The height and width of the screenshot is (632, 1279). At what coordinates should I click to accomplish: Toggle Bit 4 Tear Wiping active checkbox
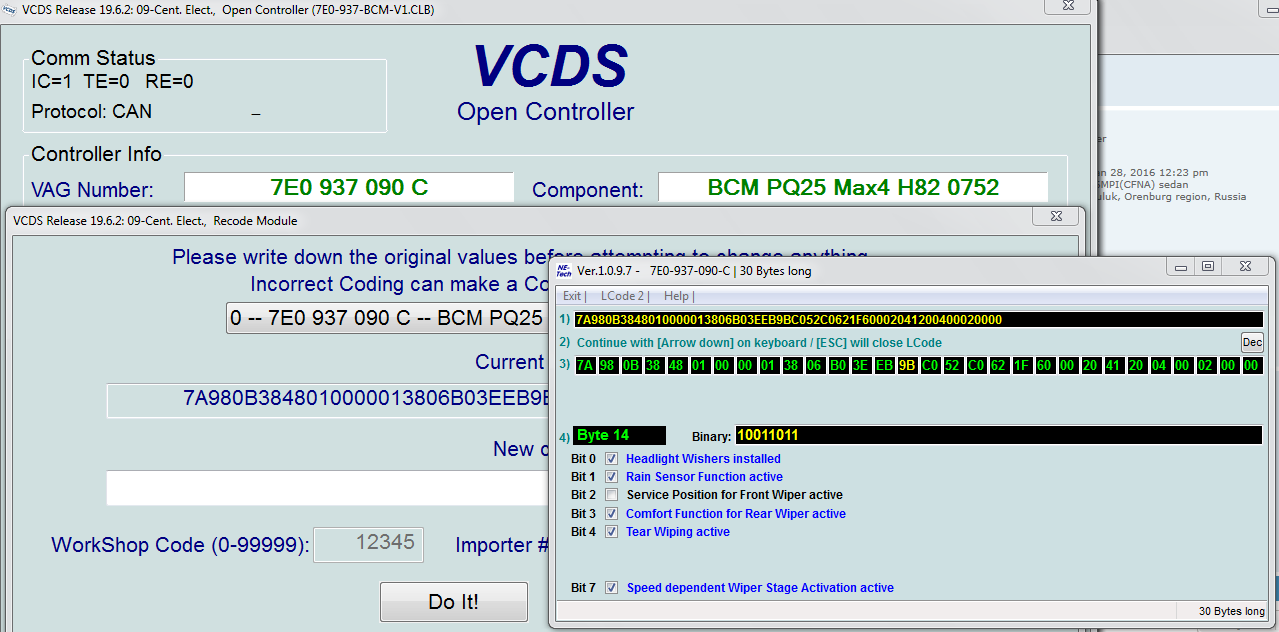point(612,532)
